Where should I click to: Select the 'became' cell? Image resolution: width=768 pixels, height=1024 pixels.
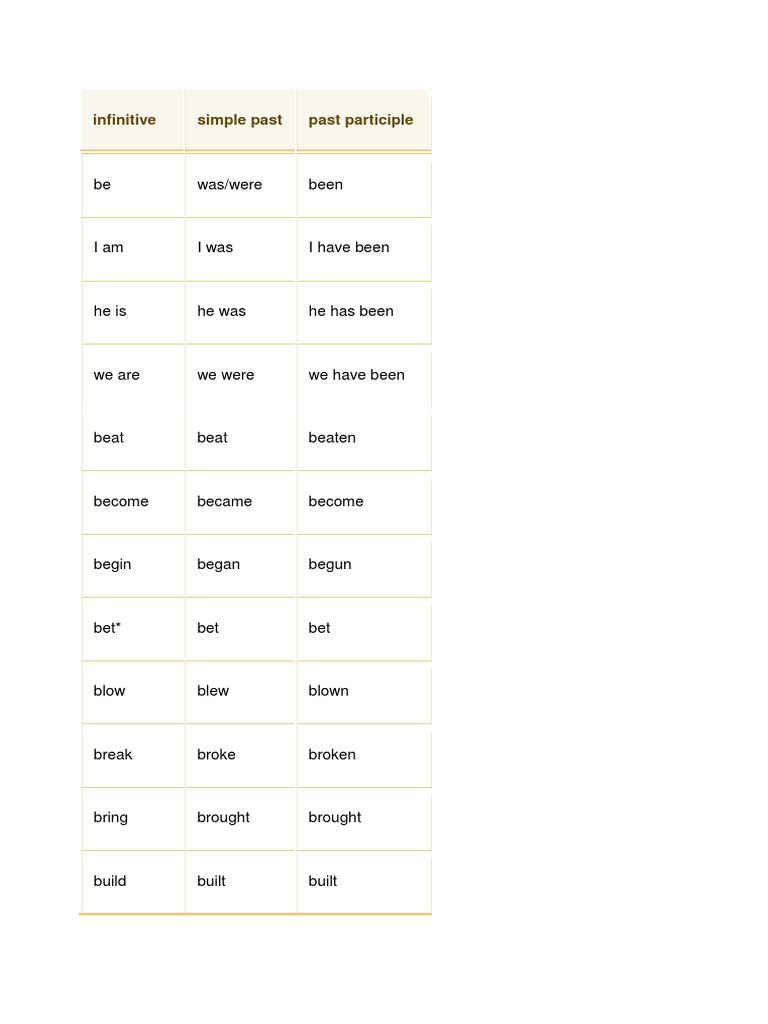click(x=224, y=501)
